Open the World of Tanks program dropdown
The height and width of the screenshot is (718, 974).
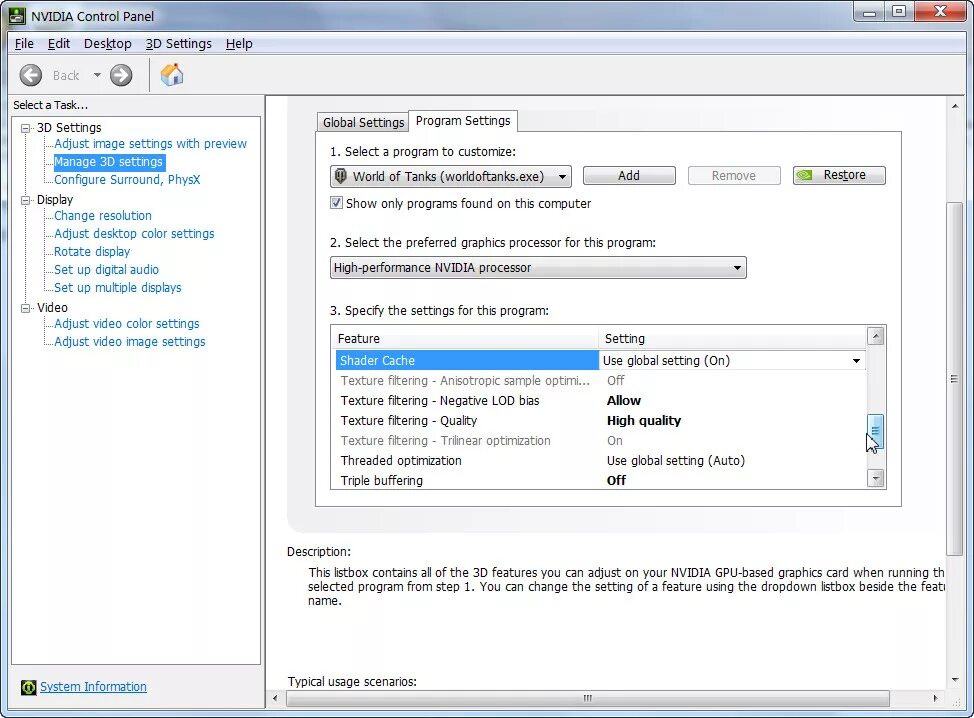[x=450, y=176]
